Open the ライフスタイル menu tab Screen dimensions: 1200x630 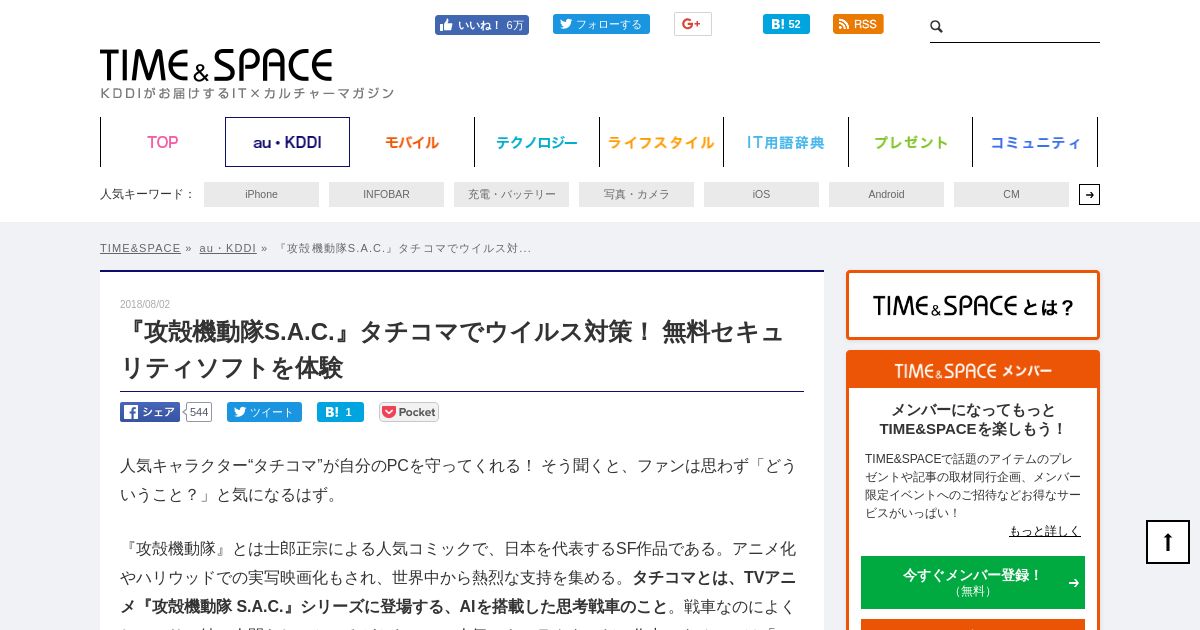click(x=661, y=142)
